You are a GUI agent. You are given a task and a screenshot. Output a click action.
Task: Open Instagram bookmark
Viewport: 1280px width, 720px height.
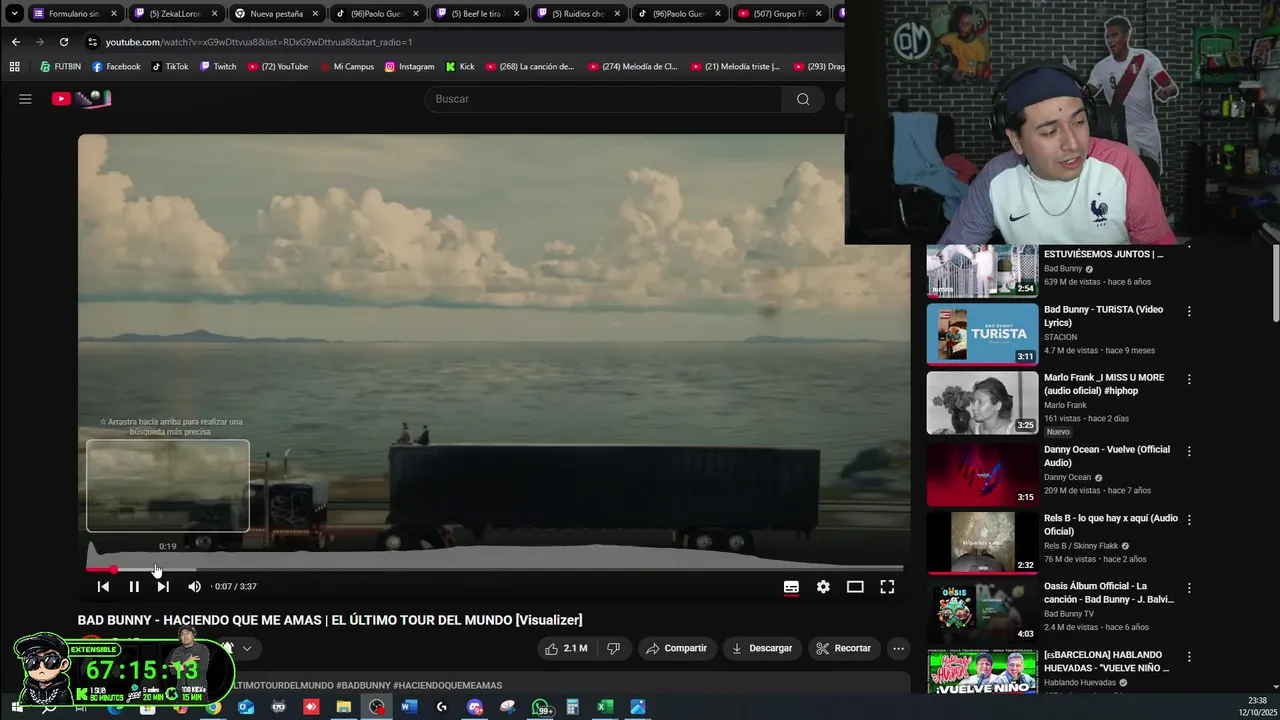click(x=409, y=67)
